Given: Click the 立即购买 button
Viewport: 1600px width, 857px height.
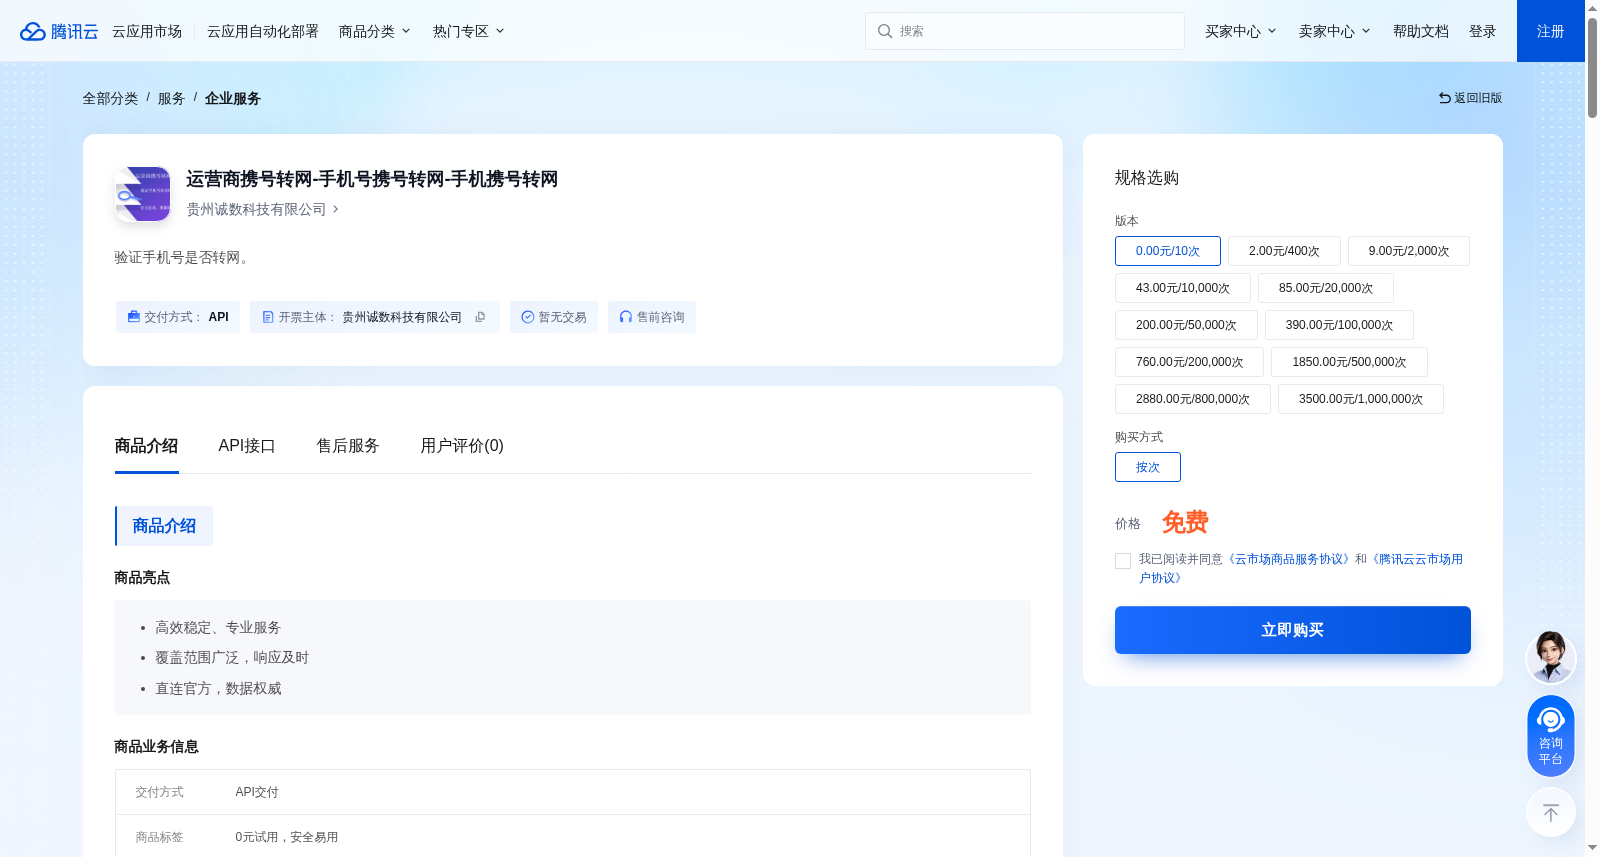Looking at the screenshot, I should (x=1293, y=630).
